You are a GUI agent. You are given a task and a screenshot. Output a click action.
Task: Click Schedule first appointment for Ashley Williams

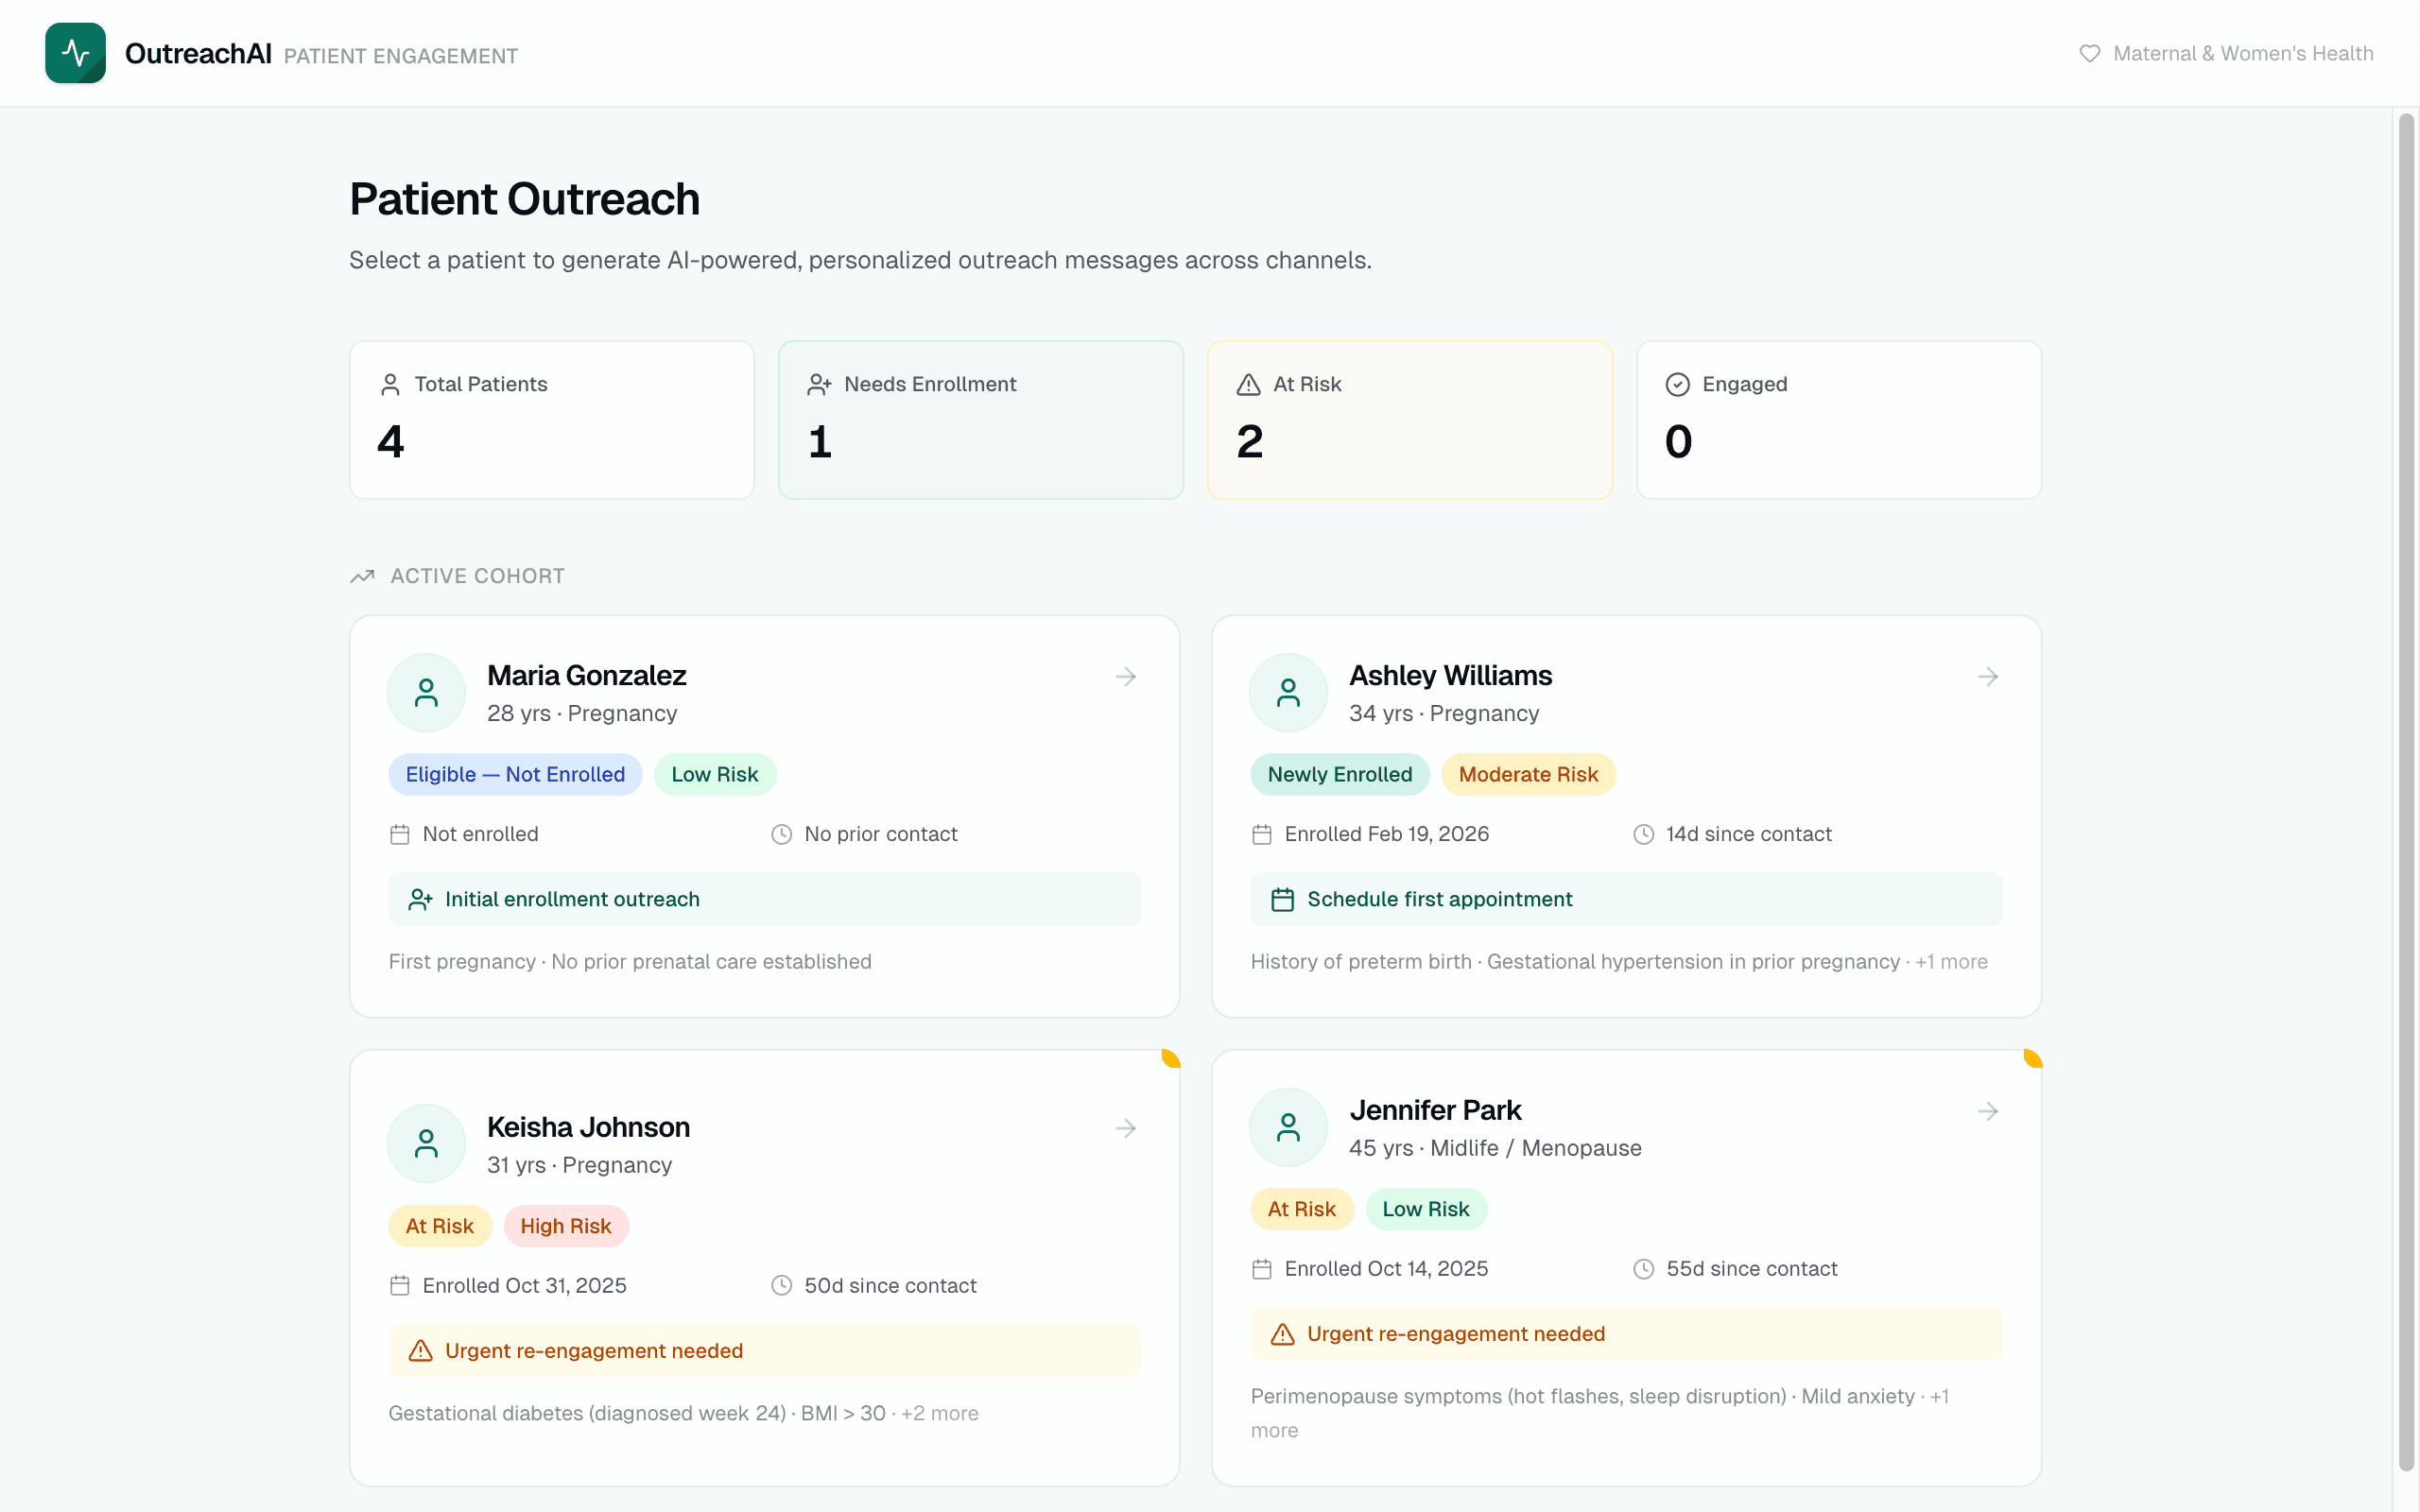[1625, 898]
